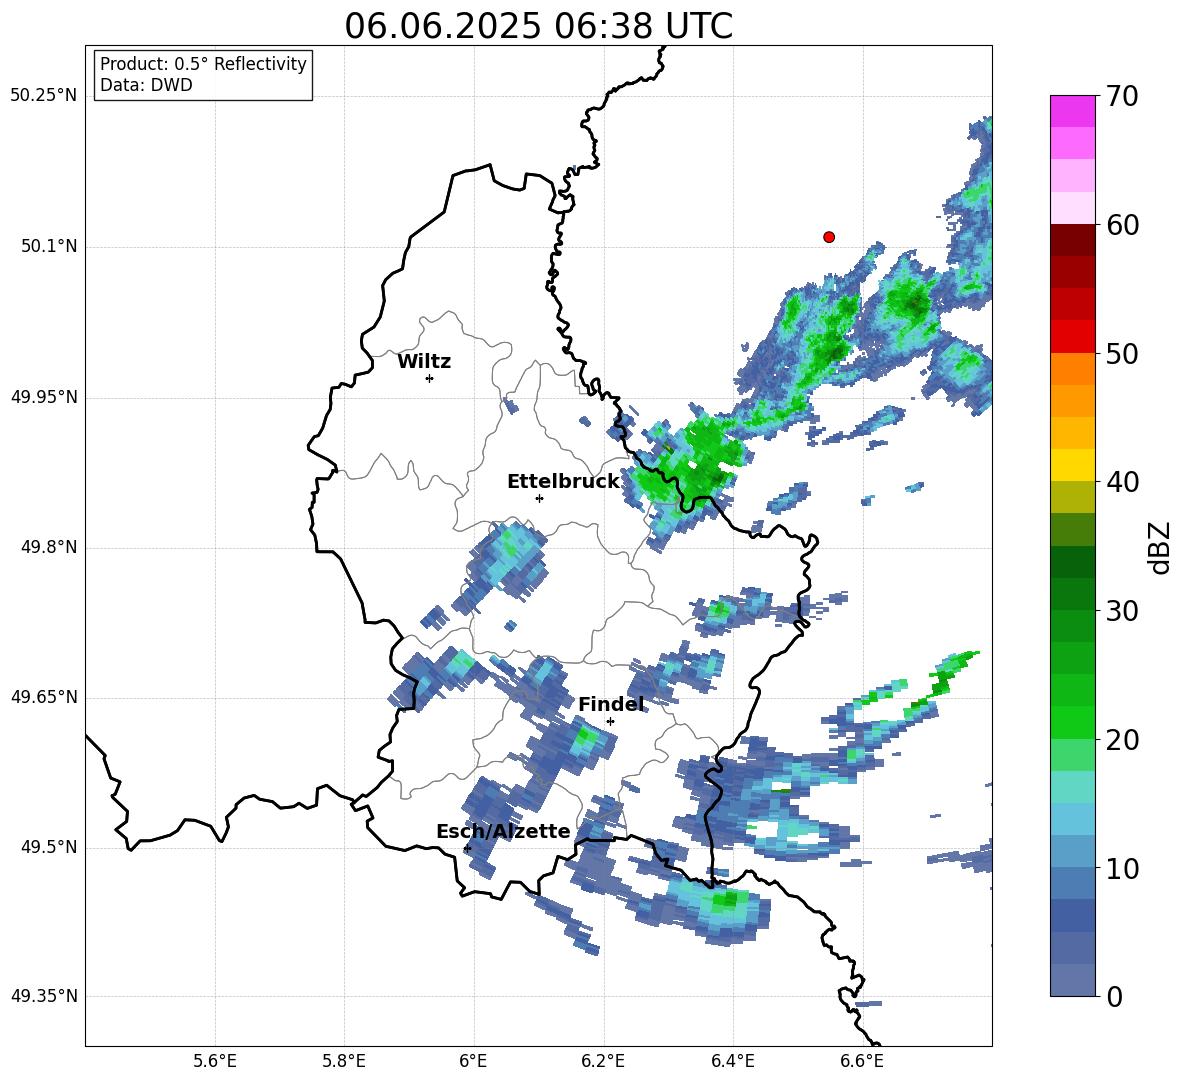Click the 50 value on colorbar
The image size is (1184, 1081).
tap(1122, 353)
